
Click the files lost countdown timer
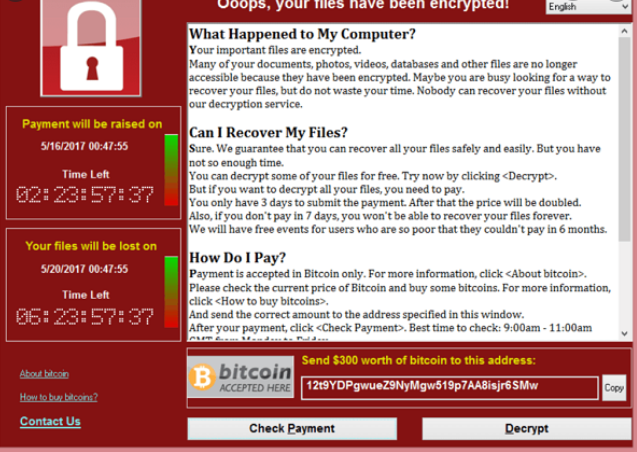coord(85,317)
